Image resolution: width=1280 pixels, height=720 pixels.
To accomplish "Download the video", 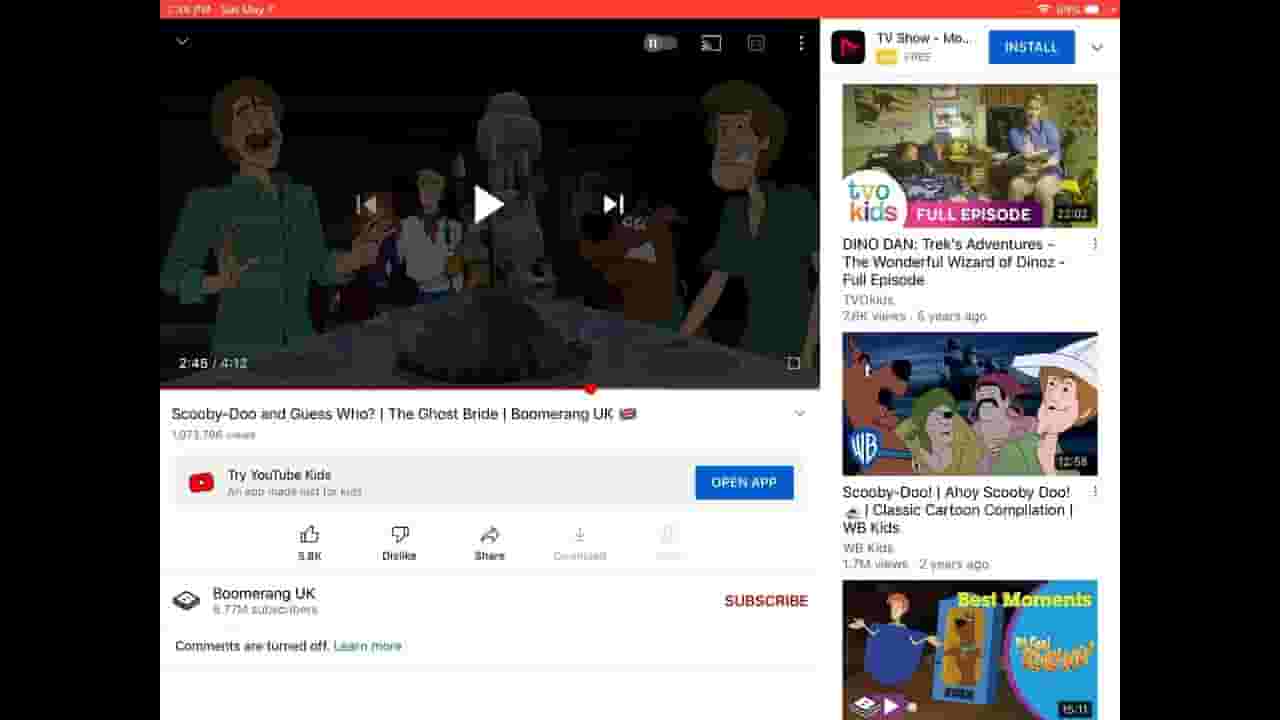I will pyautogui.click(x=579, y=543).
